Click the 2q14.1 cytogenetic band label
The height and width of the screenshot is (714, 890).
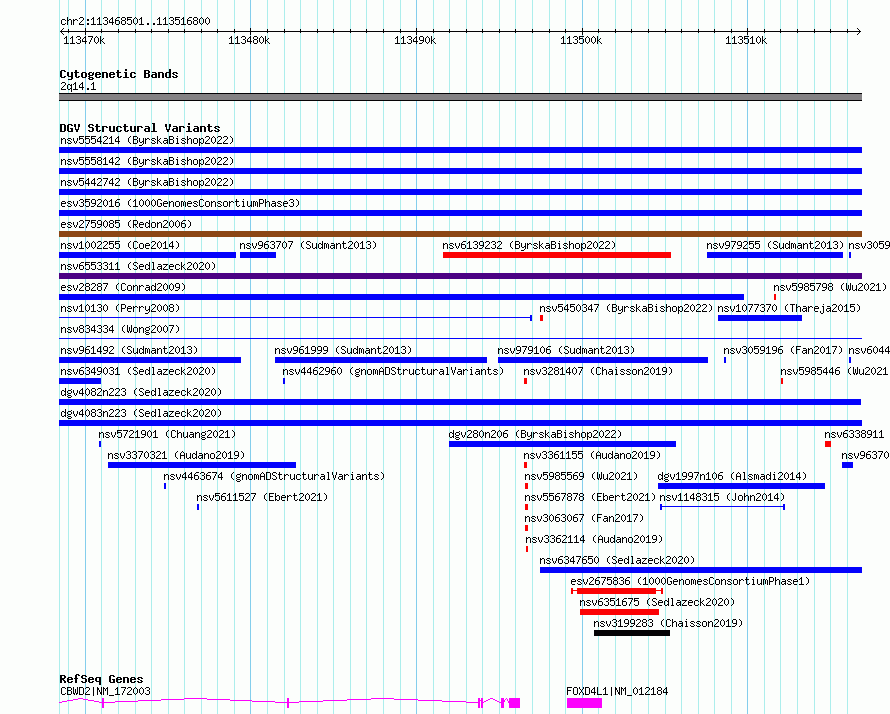pos(78,86)
